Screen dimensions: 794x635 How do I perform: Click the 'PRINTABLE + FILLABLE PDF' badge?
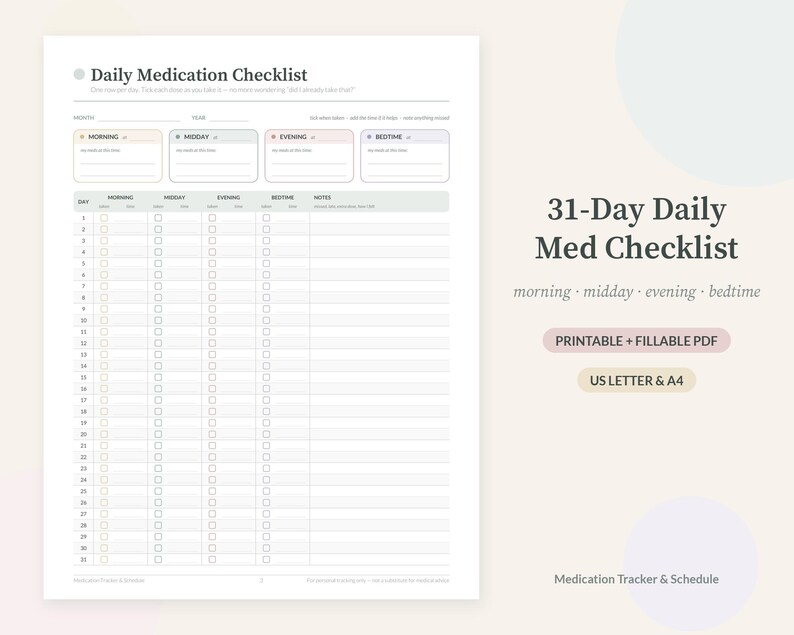point(637,341)
